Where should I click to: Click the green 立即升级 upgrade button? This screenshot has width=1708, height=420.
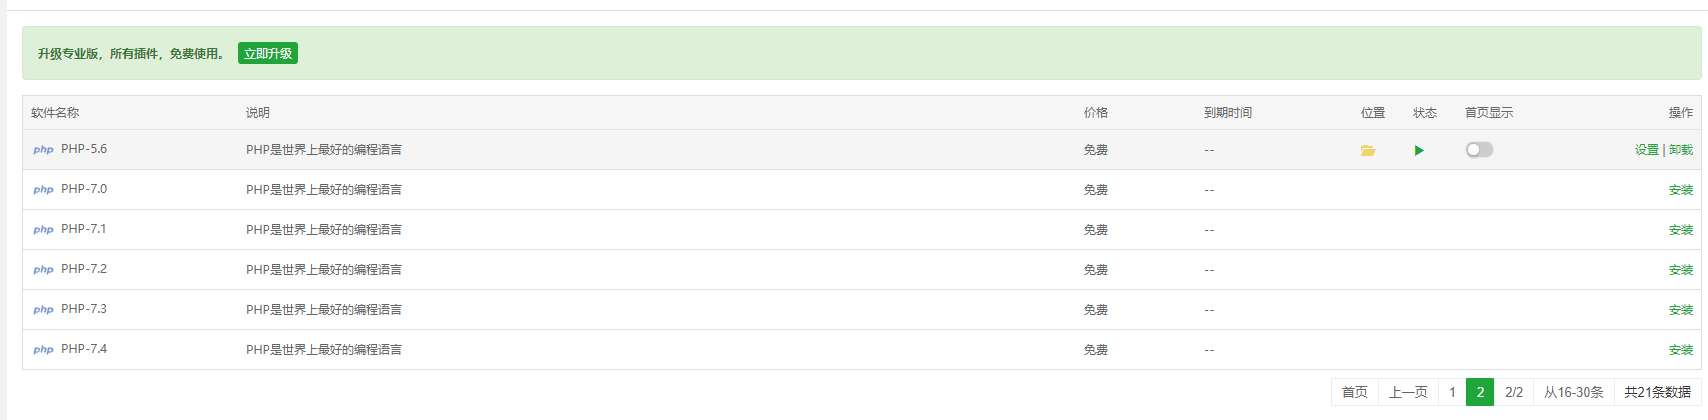[268, 53]
